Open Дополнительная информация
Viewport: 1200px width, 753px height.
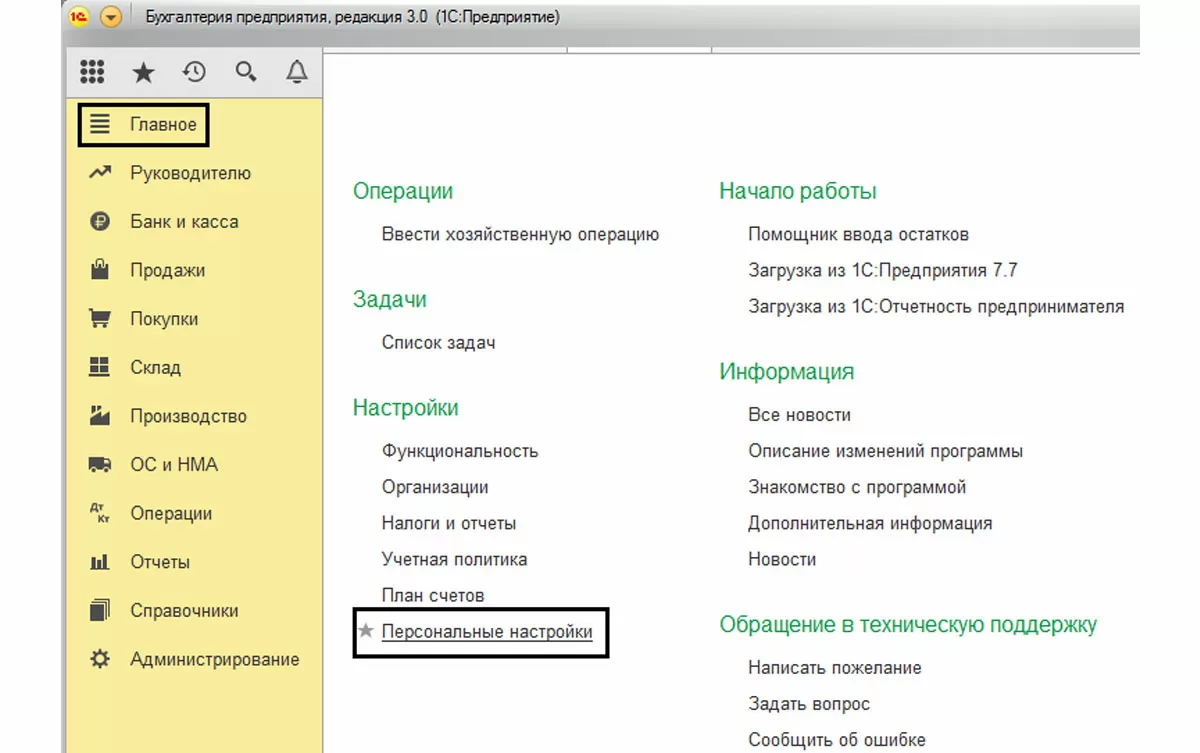click(870, 523)
